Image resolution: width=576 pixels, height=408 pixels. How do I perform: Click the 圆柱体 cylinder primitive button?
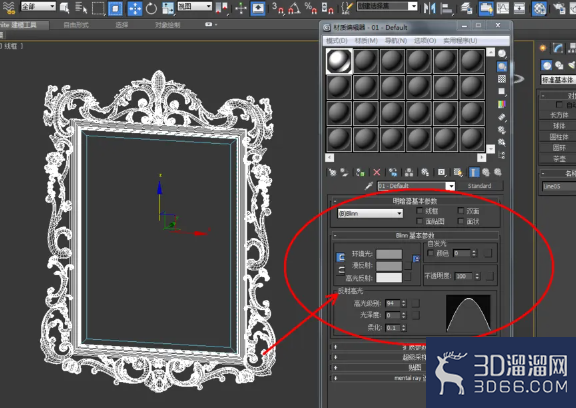click(559, 137)
